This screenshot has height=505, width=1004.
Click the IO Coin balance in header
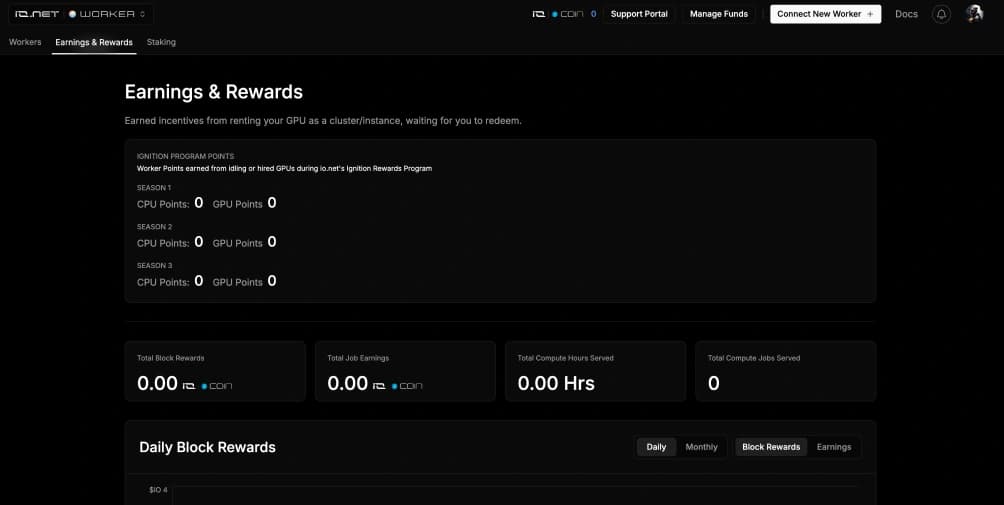564,14
